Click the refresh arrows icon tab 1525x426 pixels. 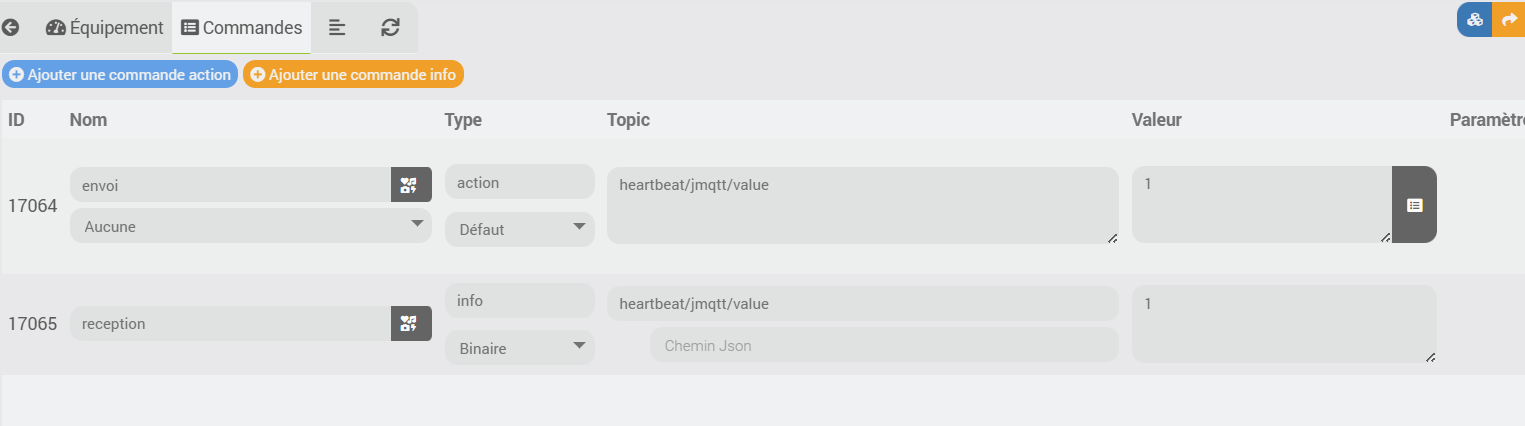pos(390,28)
